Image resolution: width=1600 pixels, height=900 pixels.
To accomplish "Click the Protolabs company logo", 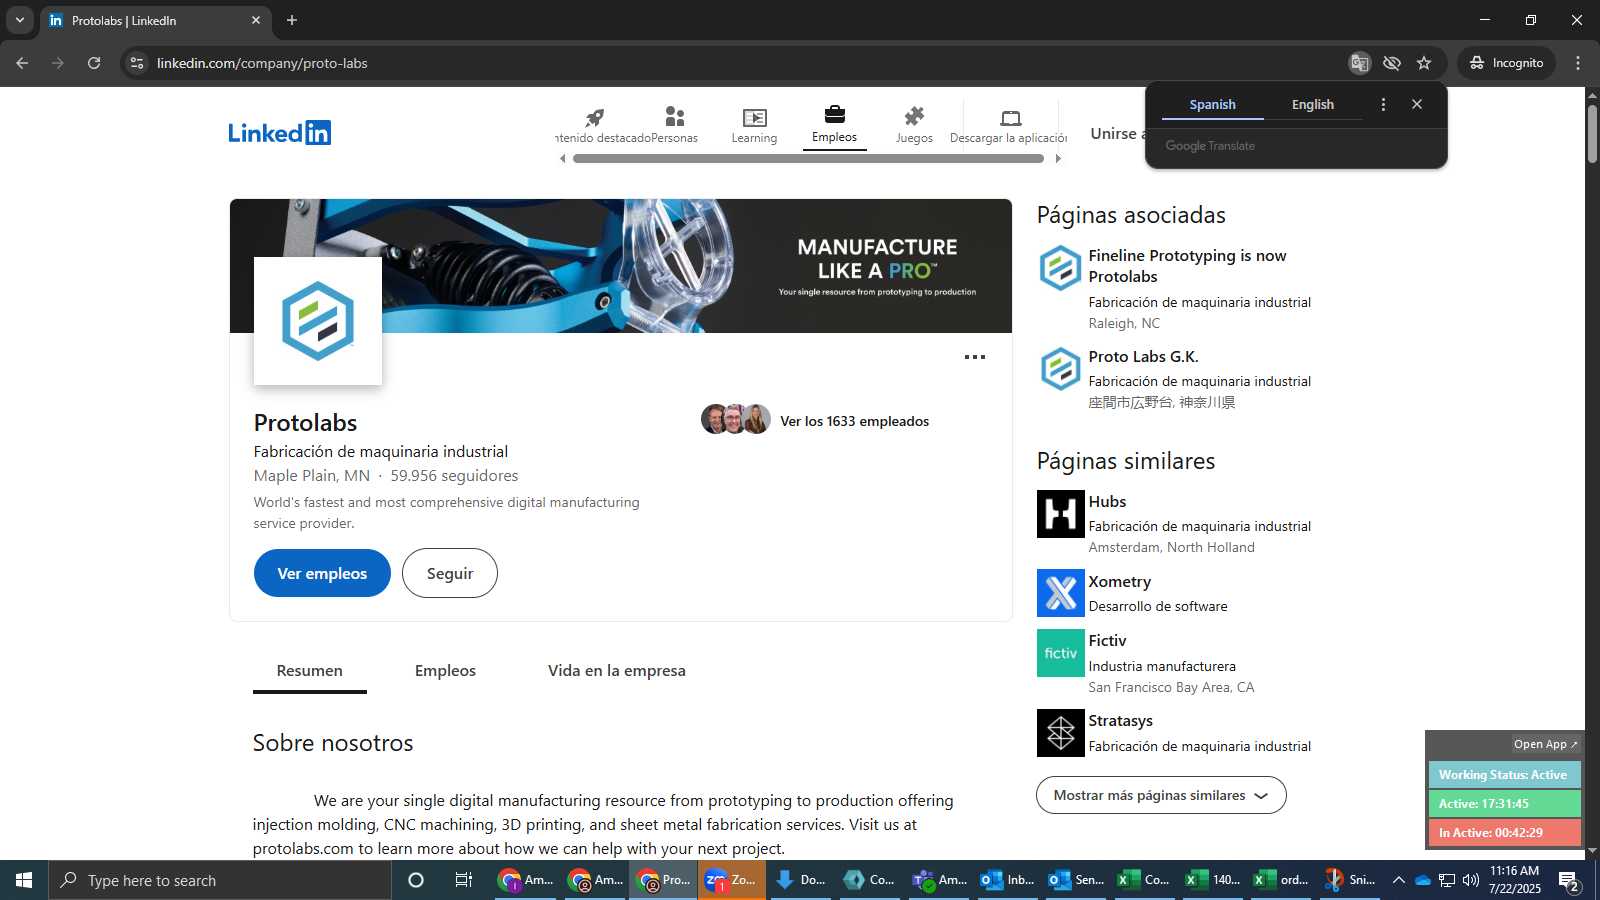I will click(x=318, y=321).
